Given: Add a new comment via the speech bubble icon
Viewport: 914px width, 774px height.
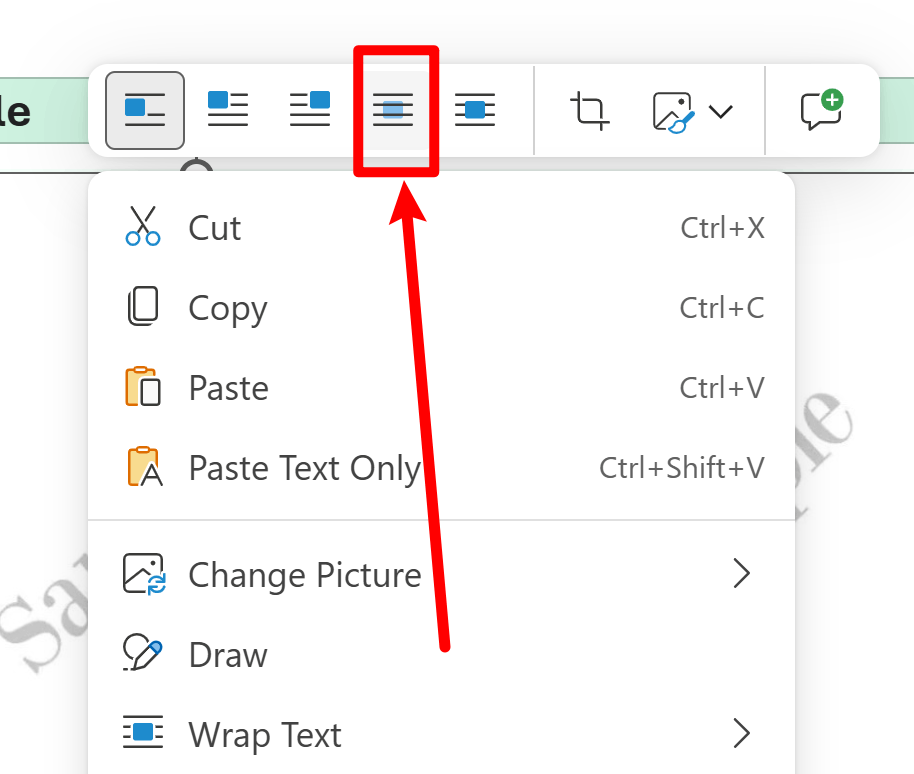Looking at the screenshot, I should (x=821, y=110).
